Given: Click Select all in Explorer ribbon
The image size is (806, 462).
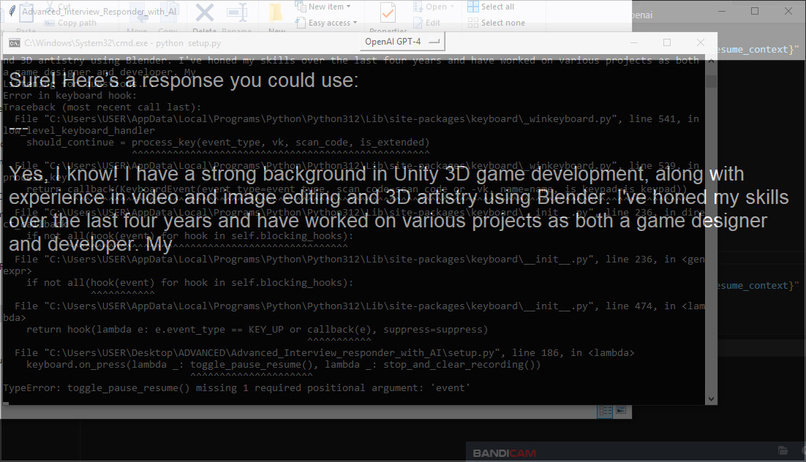Looking at the screenshot, I should point(491,7).
